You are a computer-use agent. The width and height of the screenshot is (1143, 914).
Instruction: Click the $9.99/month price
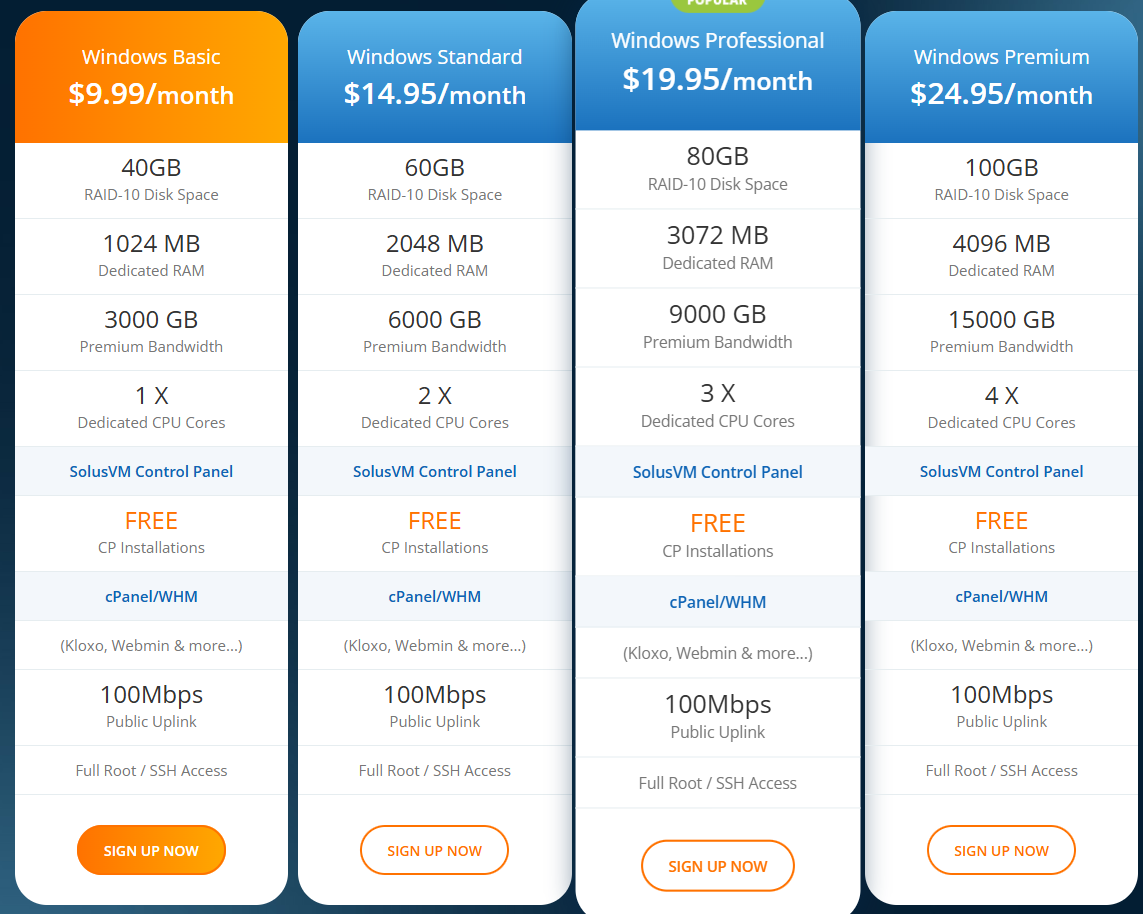tap(151, 94)
